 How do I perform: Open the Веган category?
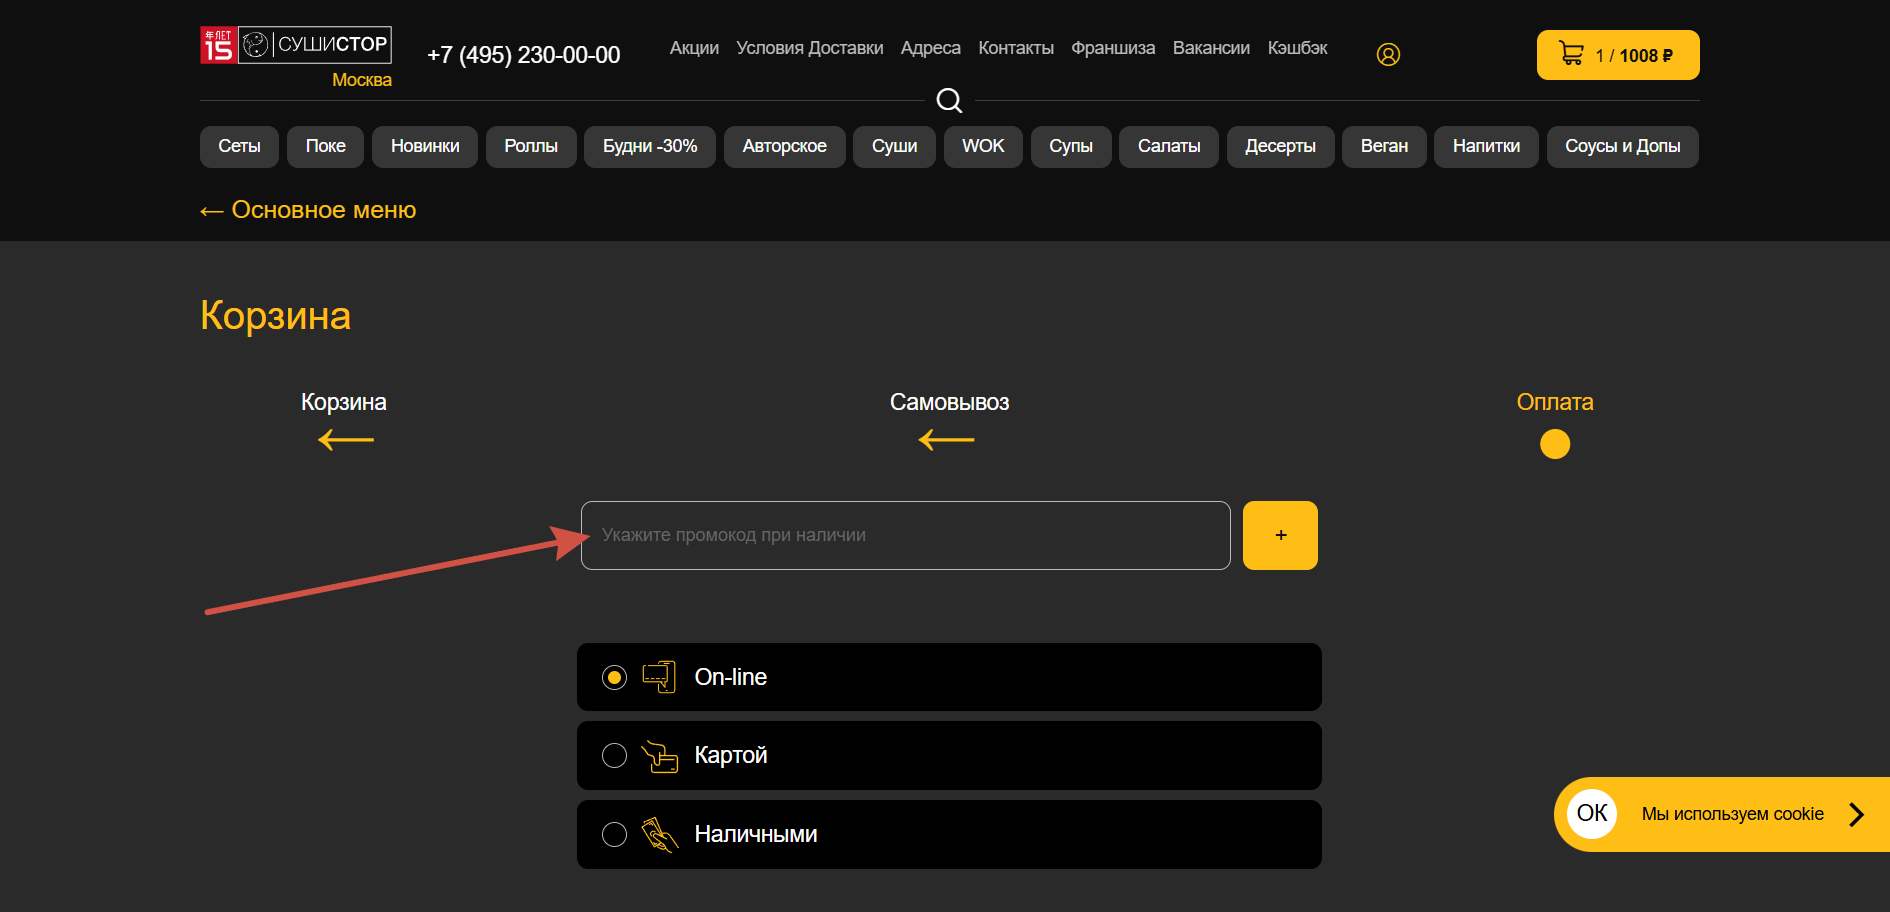(x=1384, y=147)
